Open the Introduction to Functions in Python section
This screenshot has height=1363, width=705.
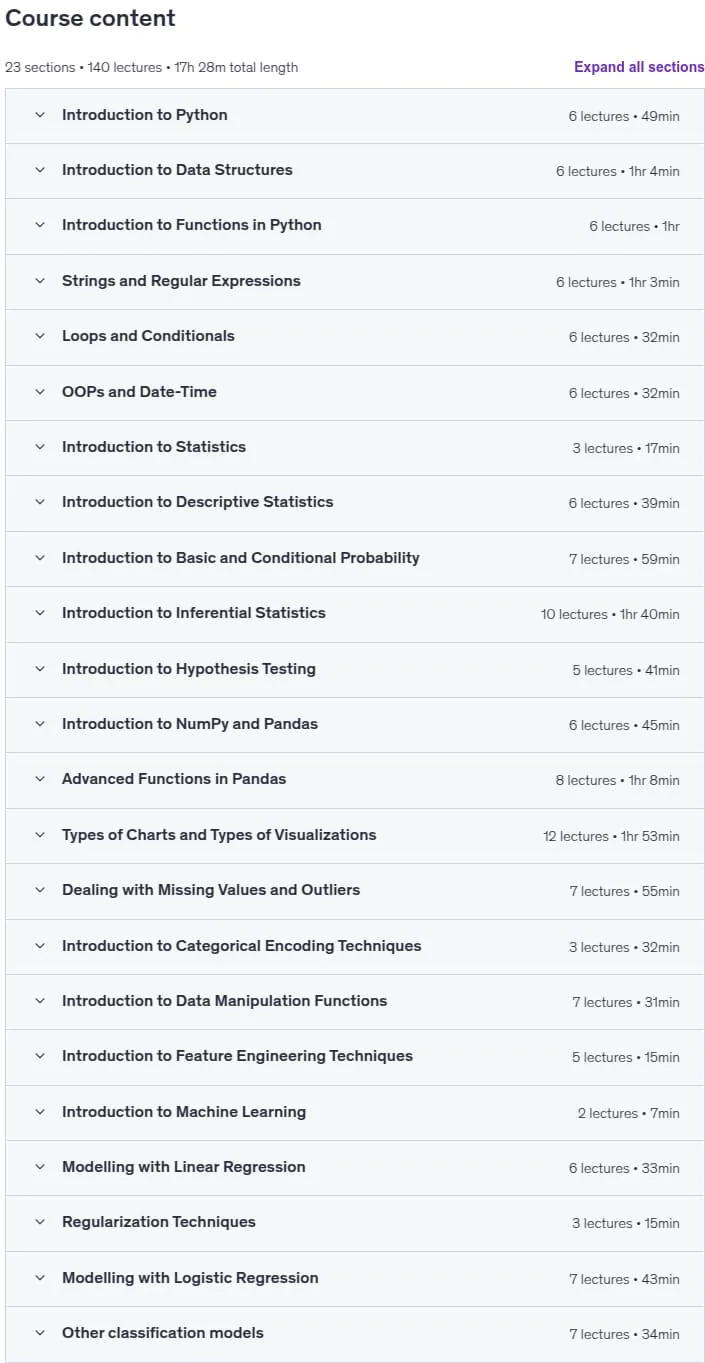(355, 226)
